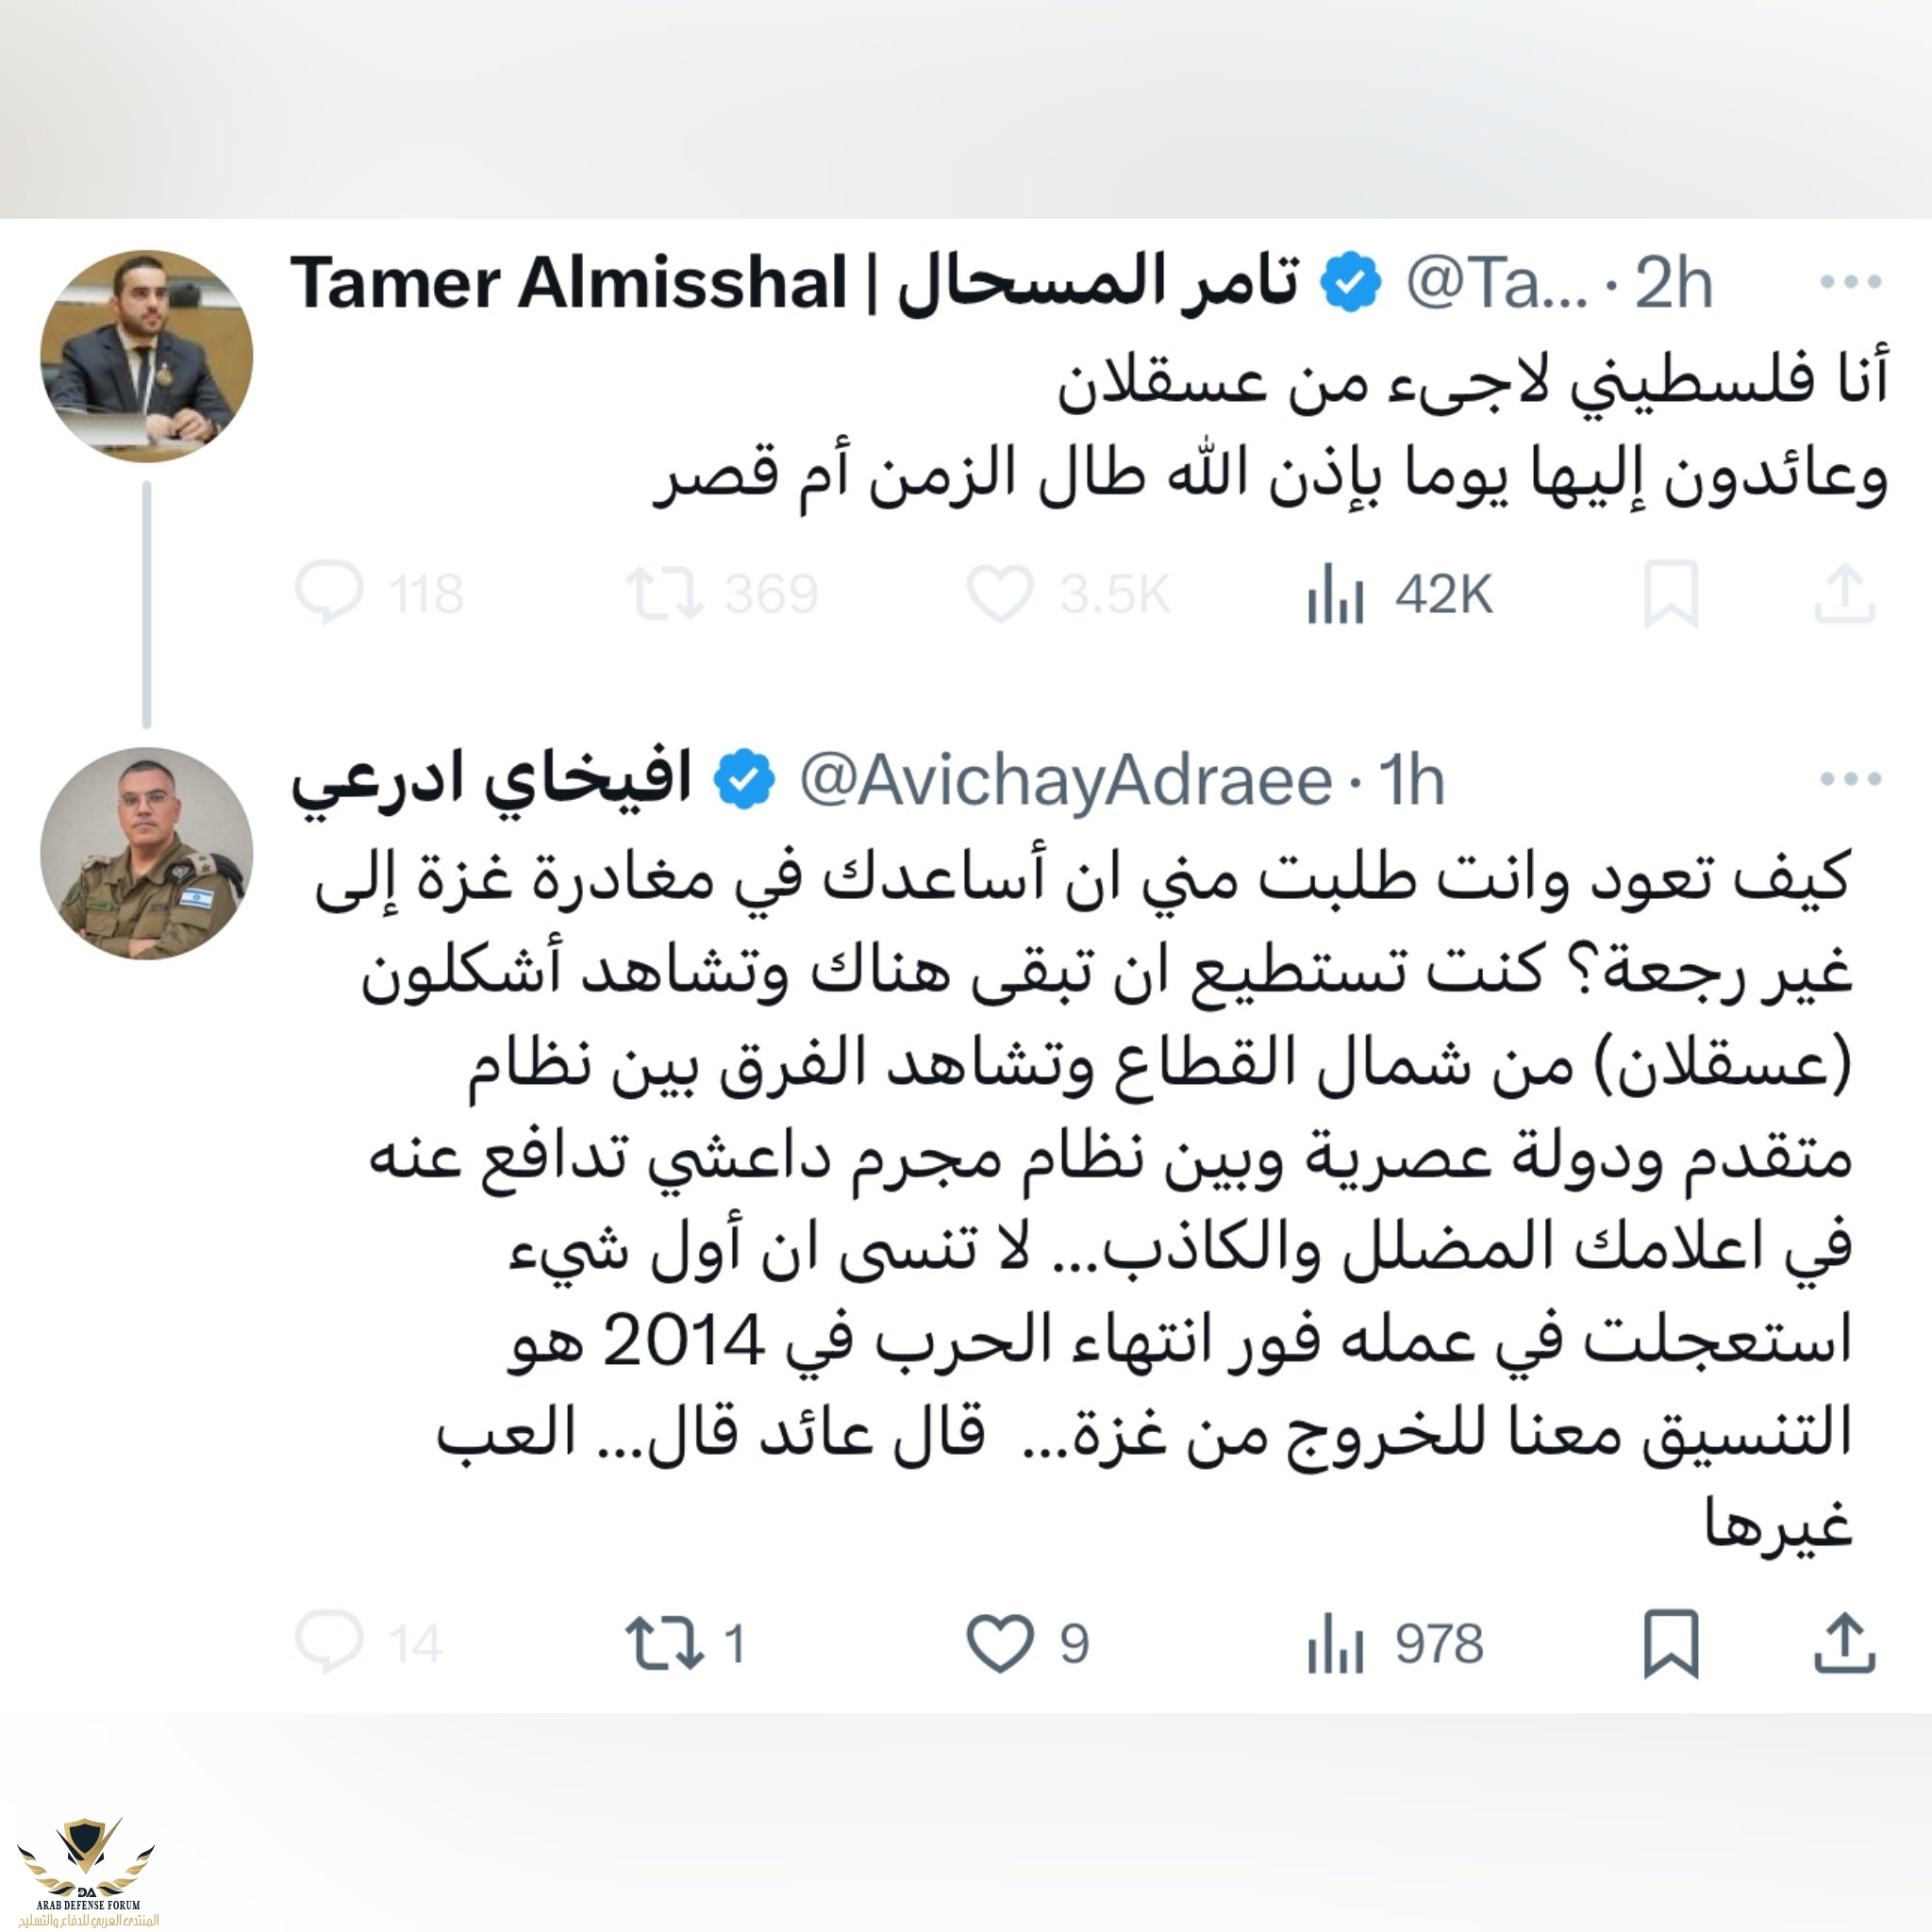Click the 2h timestamp on Tamer's tweet

tap(1674, 284)
